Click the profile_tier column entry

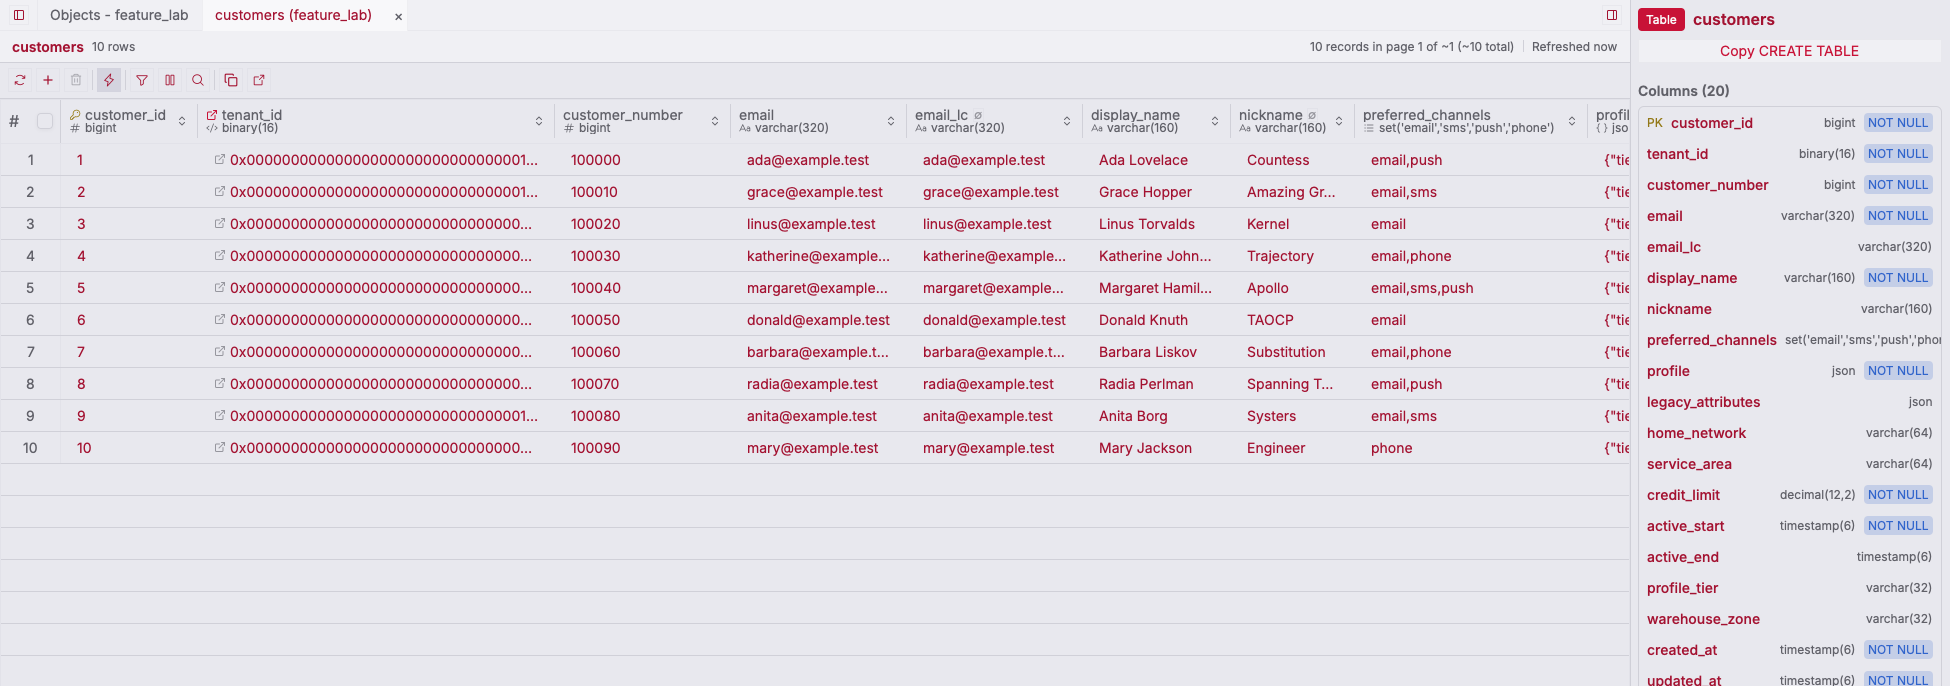tap(1789, 588)
